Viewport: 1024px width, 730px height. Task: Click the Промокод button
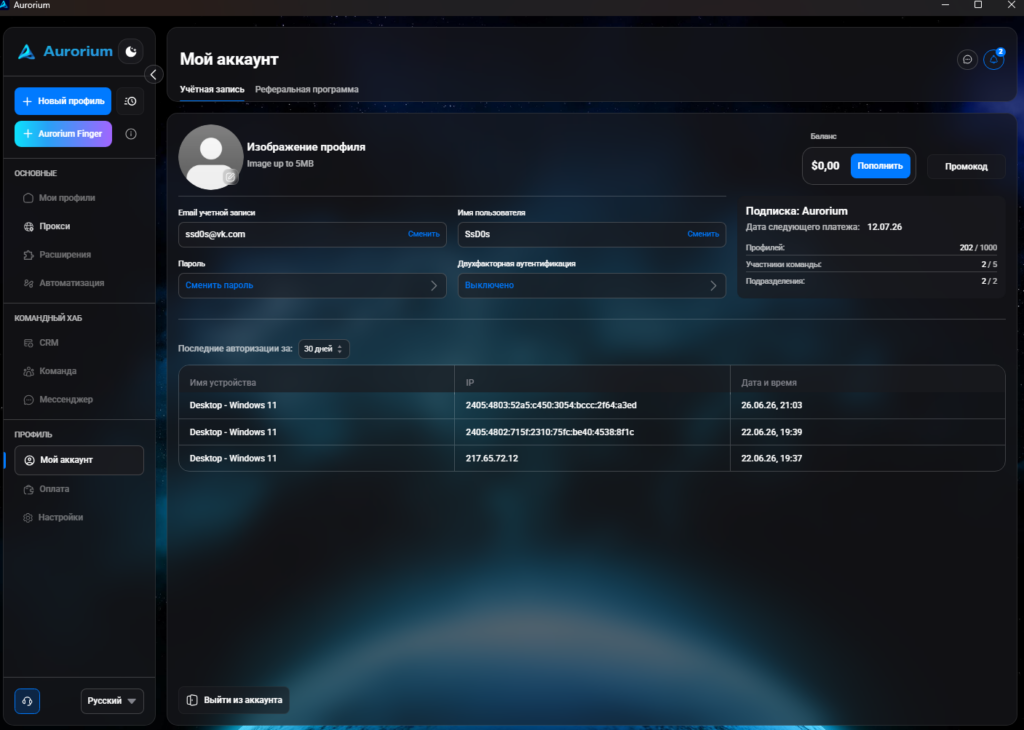(967, 167)
